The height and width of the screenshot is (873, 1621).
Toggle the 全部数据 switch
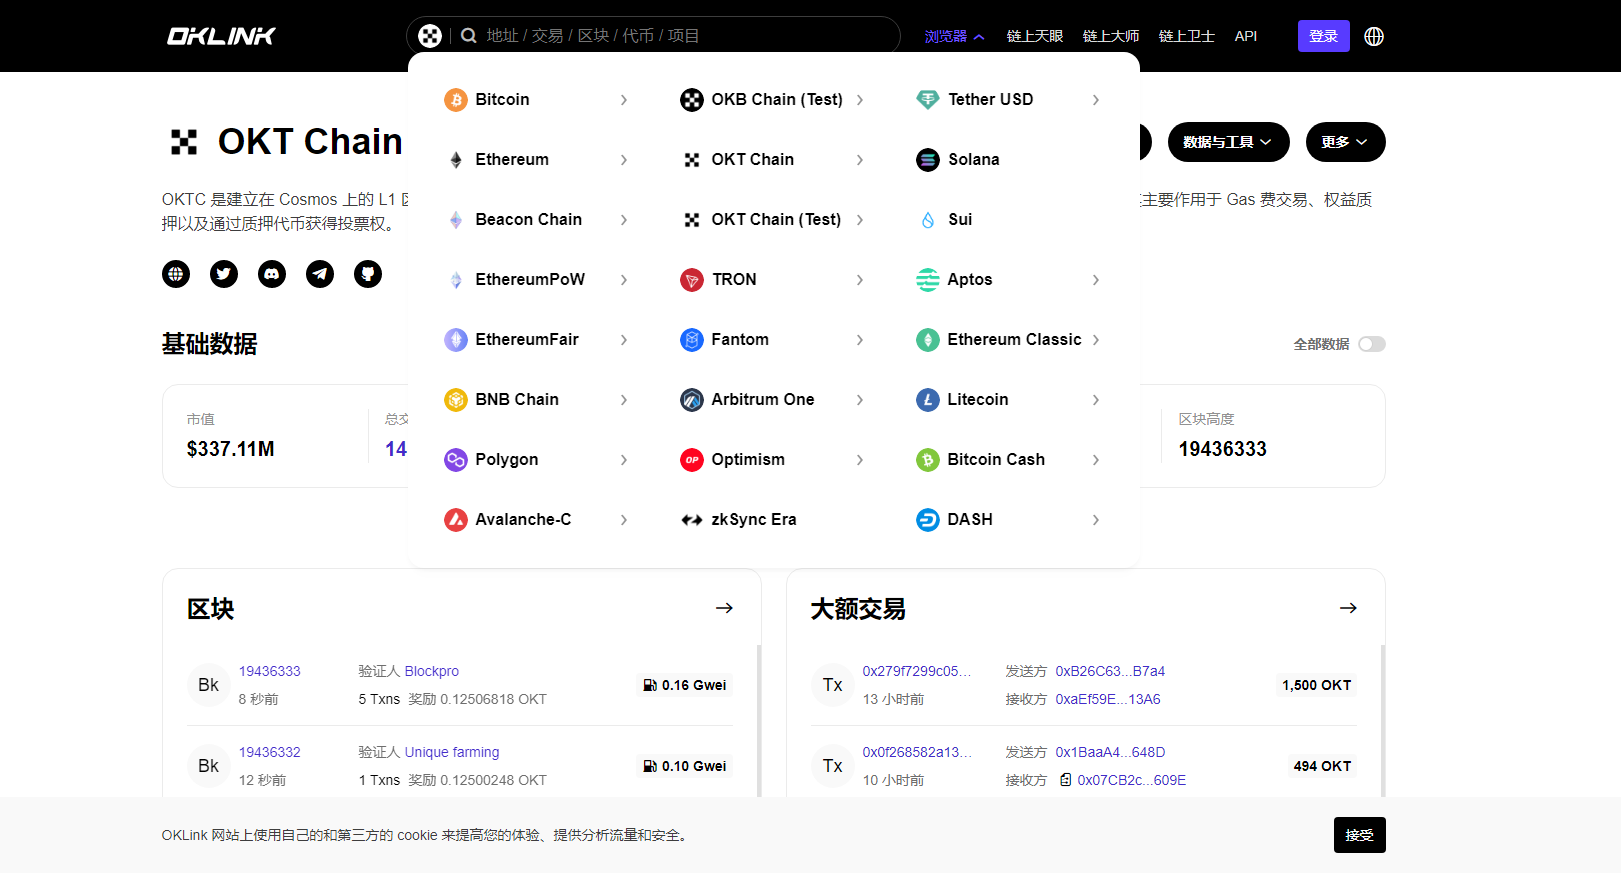tap(1371, 344)
